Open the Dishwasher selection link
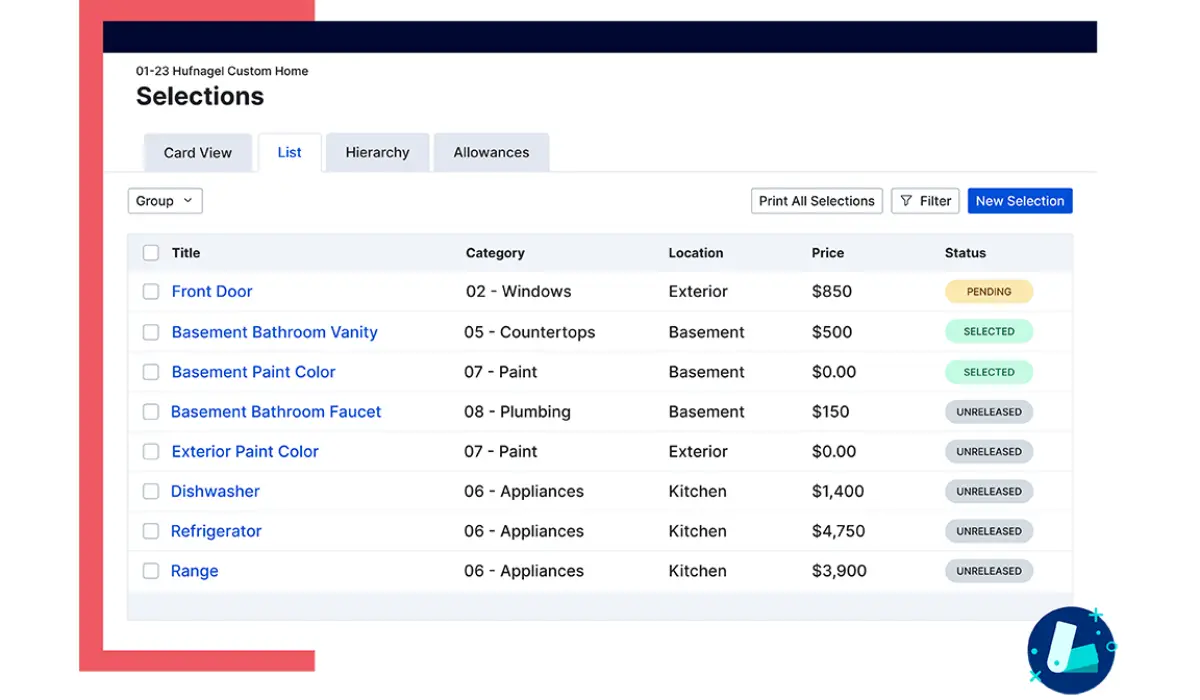This screenshot has height=700, width=1200. pyautogui.click(x=215, y=492)
